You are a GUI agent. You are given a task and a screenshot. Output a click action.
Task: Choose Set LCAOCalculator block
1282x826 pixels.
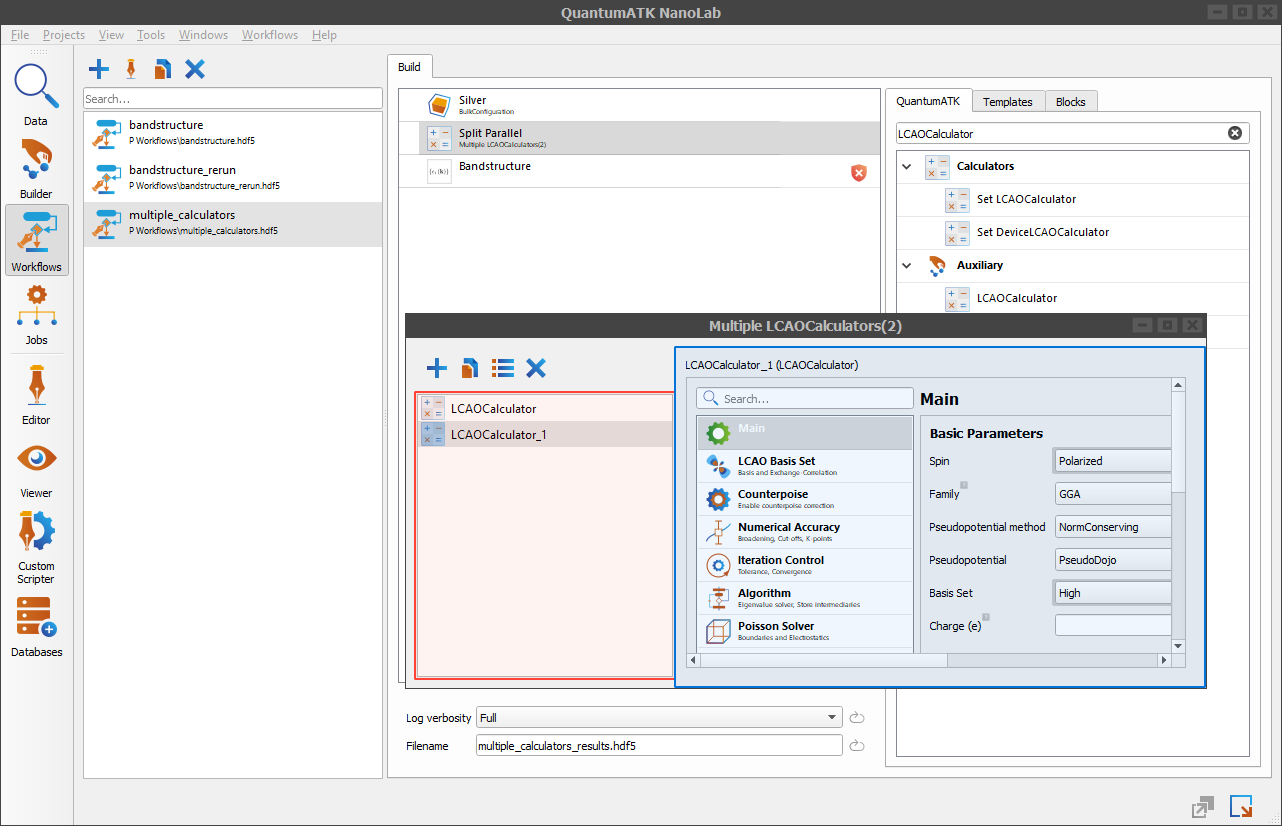tap(1072, 200)
